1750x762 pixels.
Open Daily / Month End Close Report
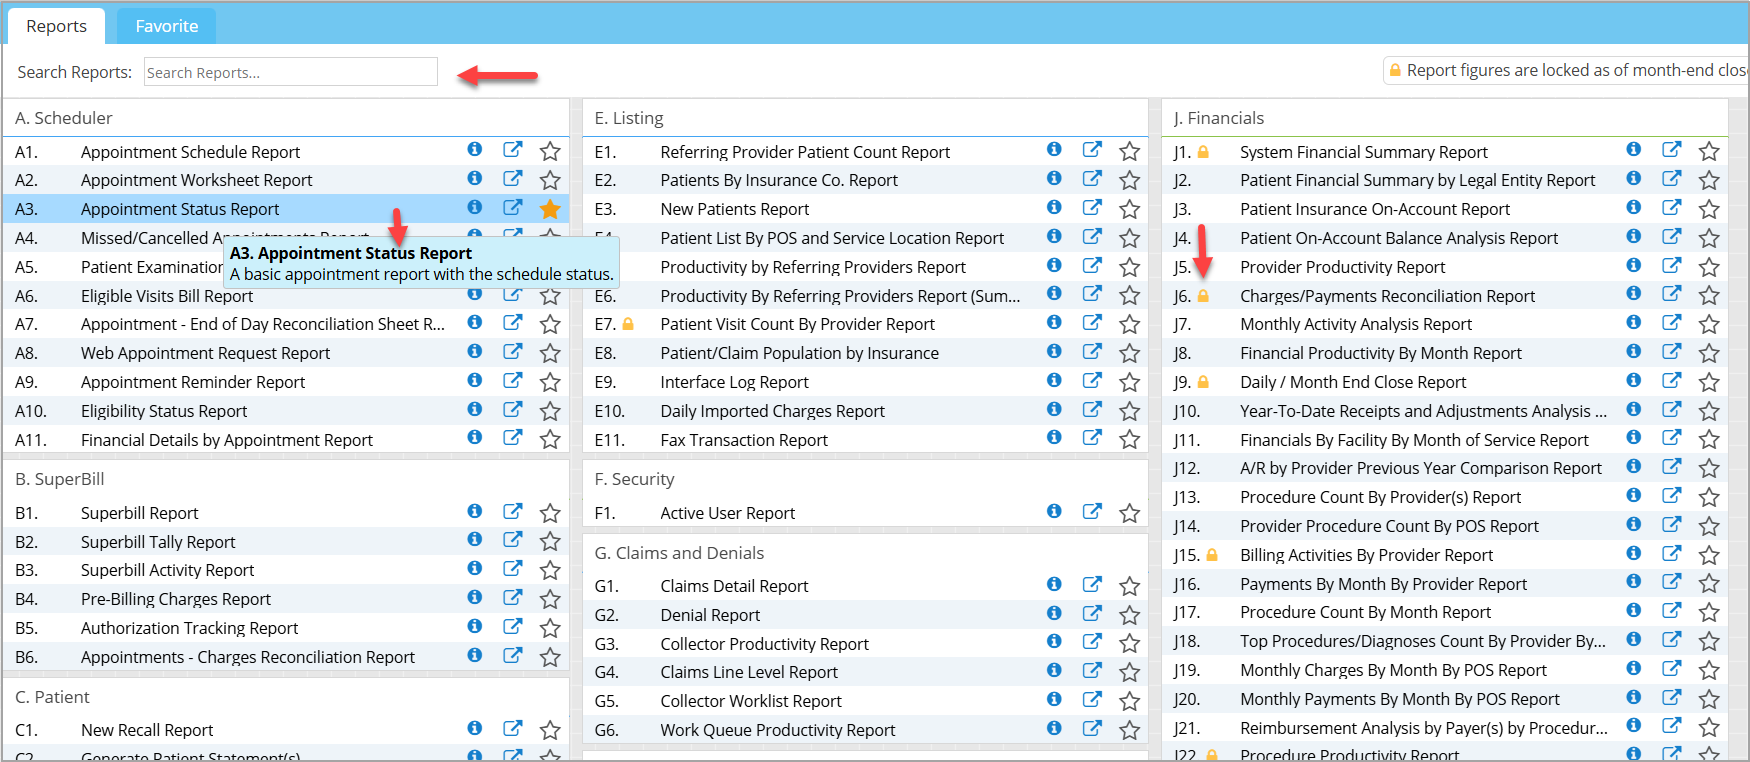coord(1352,382)
